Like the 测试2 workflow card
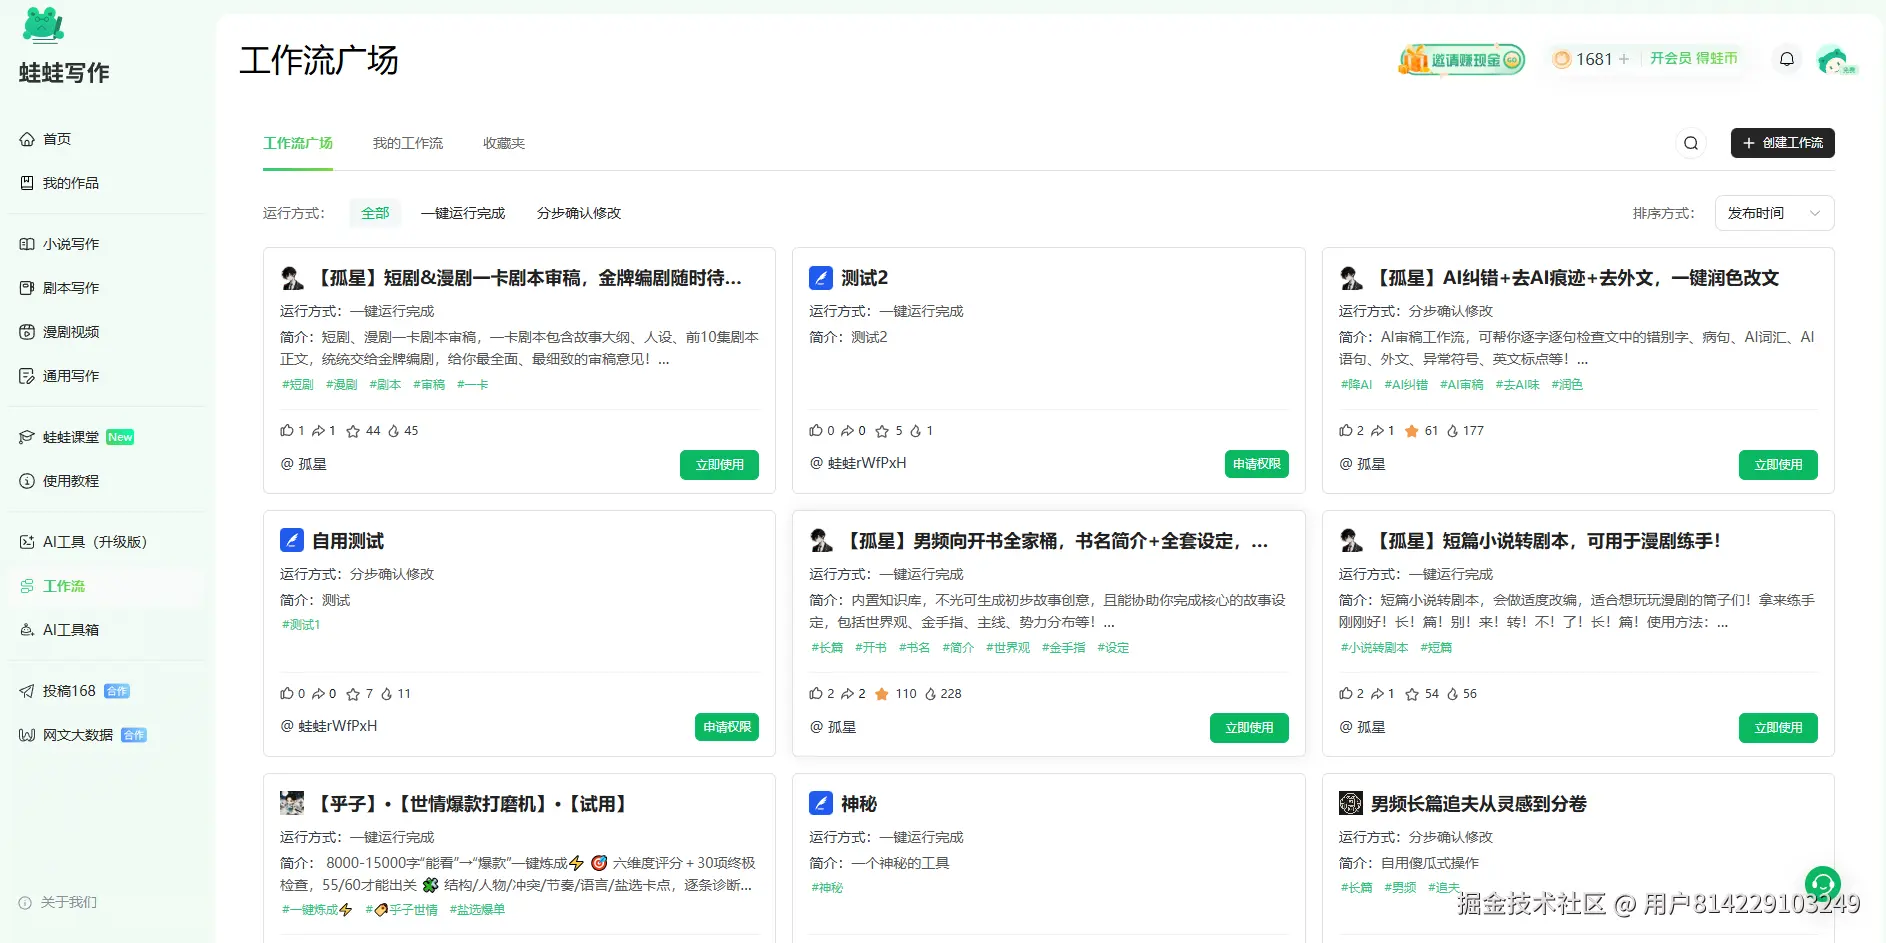1886x943 pixels. point(816,430)
